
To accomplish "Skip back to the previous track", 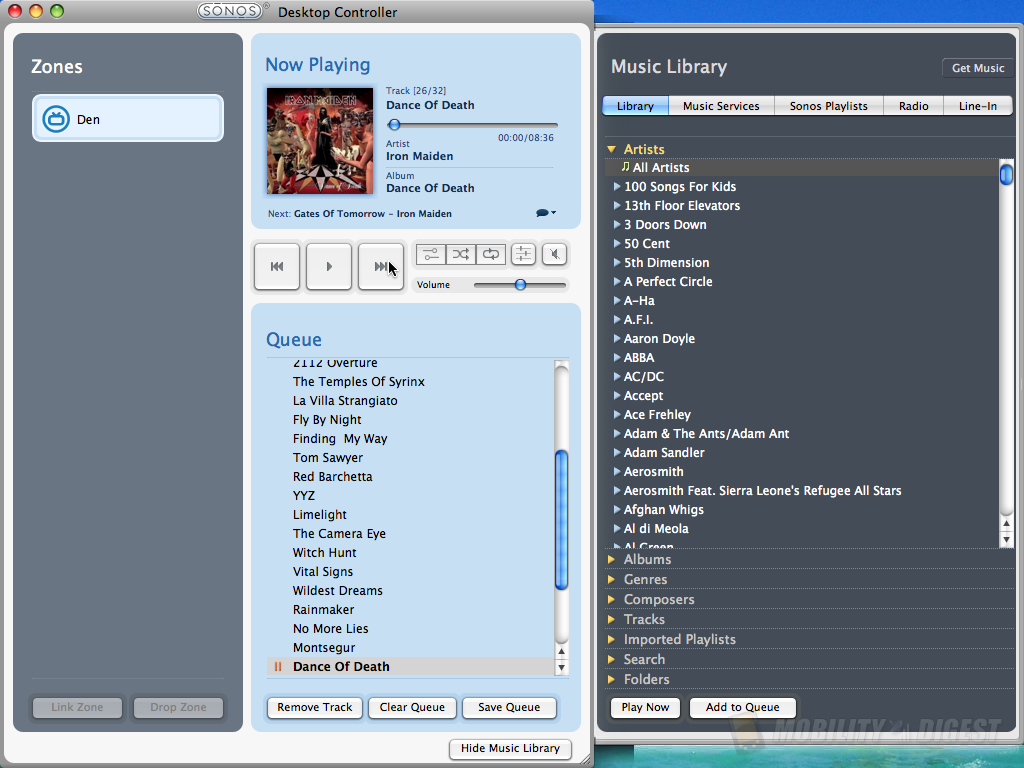I will (277, 266).
